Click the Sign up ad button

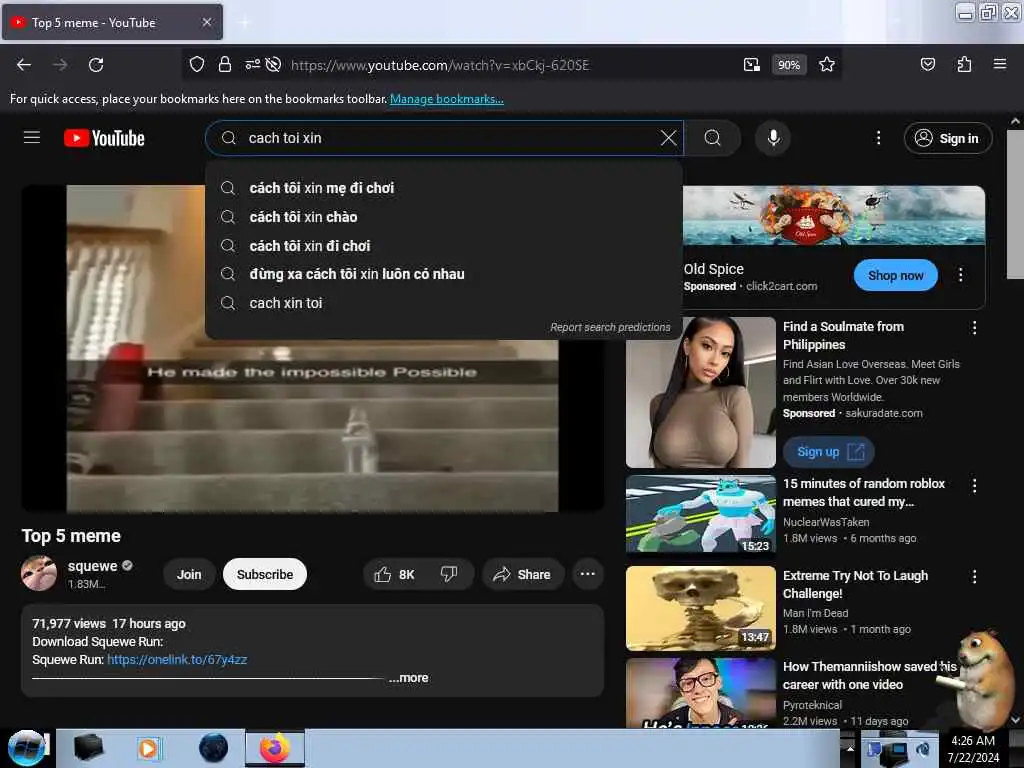click(x=829, y=452)
